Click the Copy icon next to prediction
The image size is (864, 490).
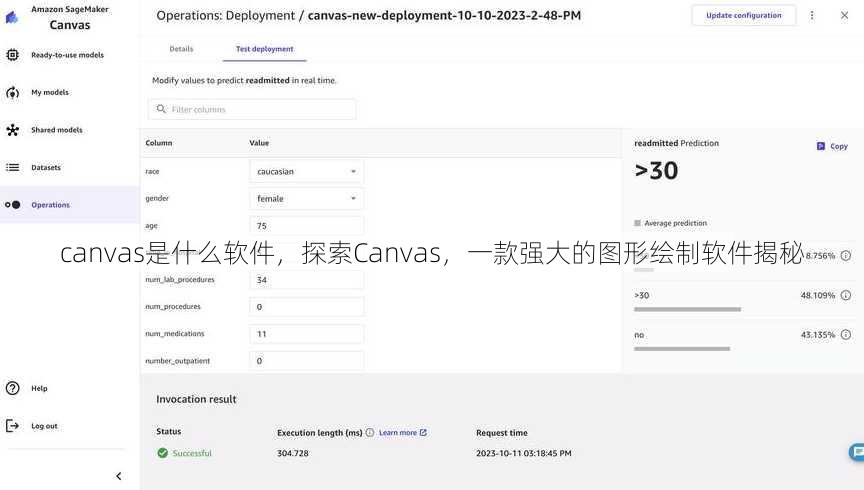820,146
